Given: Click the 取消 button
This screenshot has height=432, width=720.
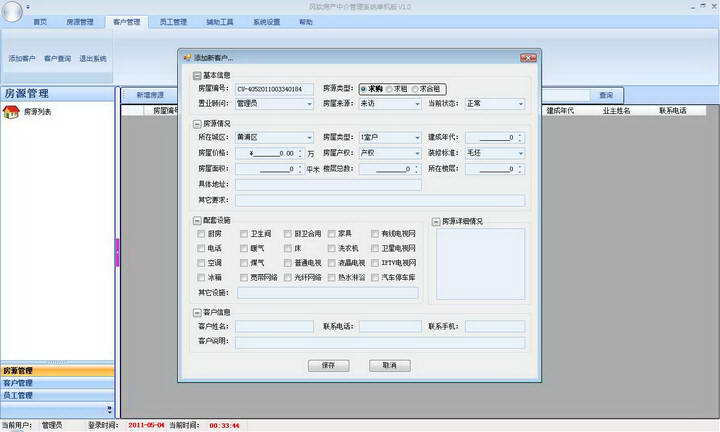Looking at the screenshot, I should pos(389,365).
